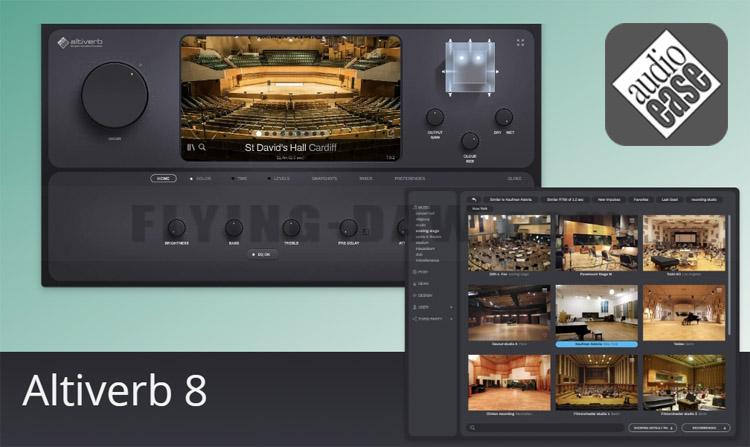The width and height of the screenshot is (750, 447).
Task: Toggle the Color tab indicator dot
Action: (x=191, y=179)
